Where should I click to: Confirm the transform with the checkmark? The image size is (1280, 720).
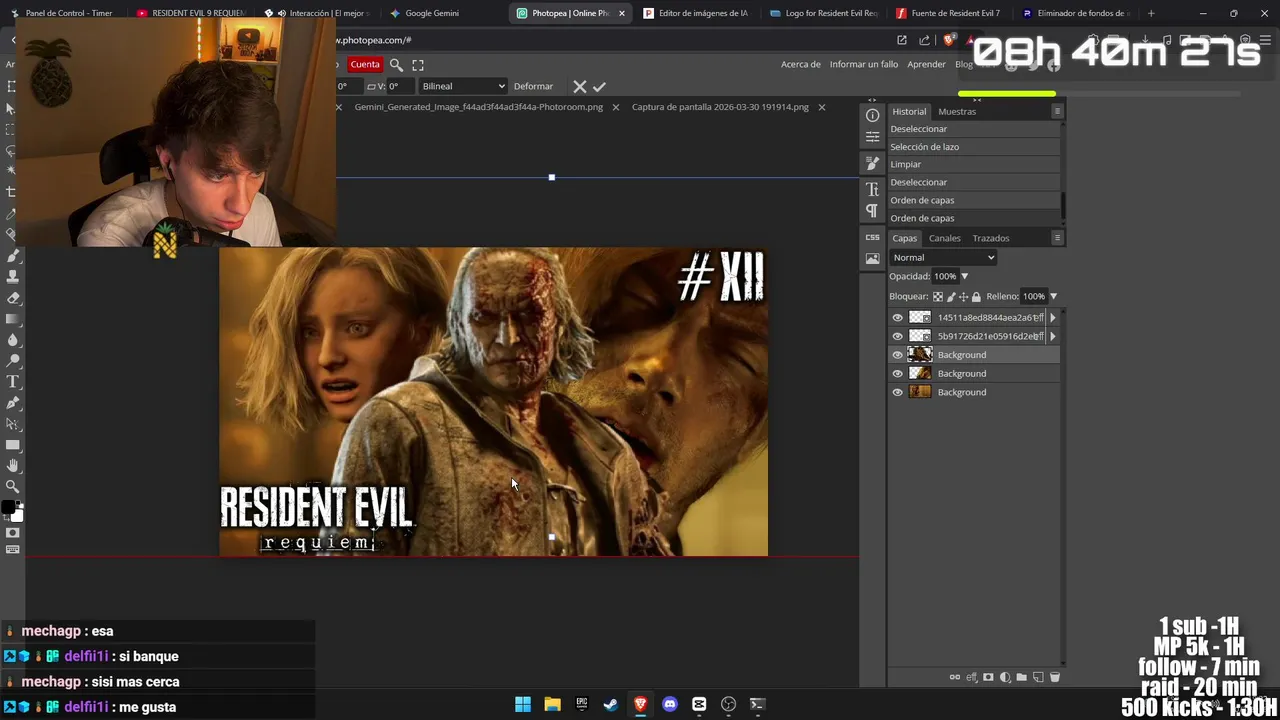coord(599,86)
